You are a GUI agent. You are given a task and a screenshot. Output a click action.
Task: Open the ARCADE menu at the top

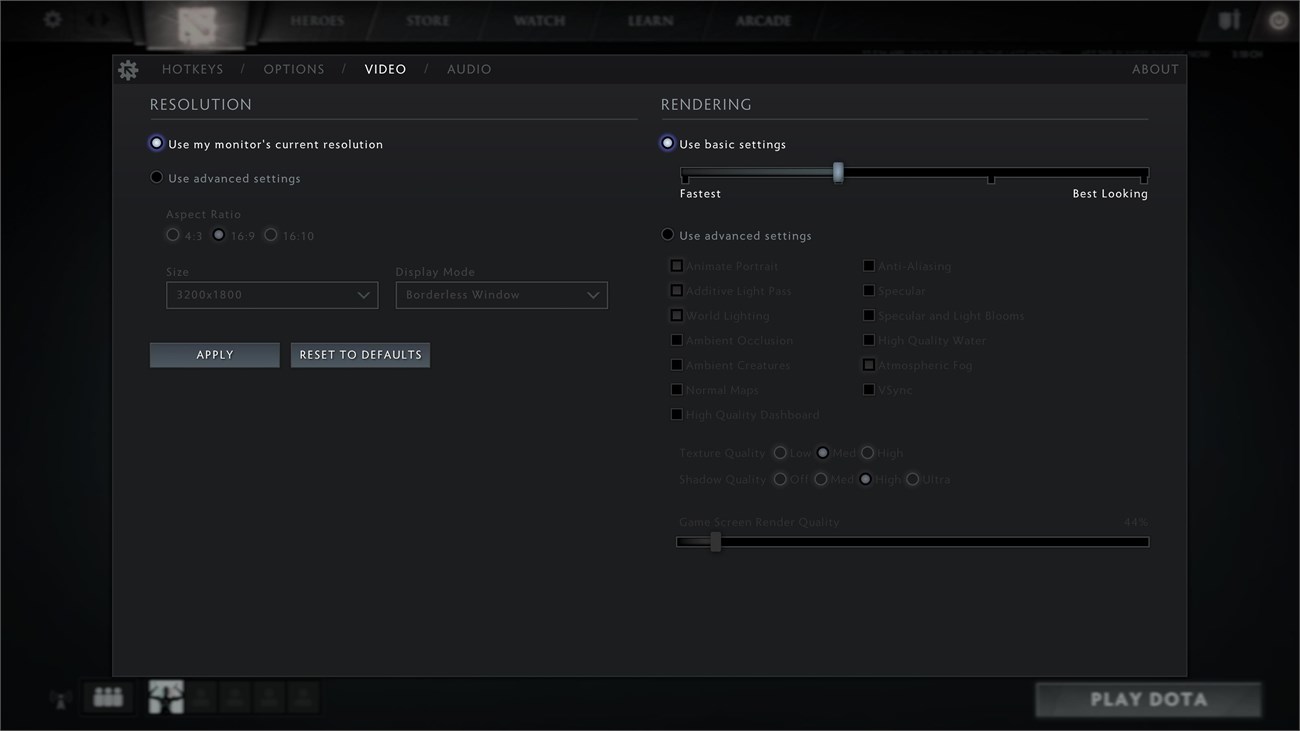point(762,20)
